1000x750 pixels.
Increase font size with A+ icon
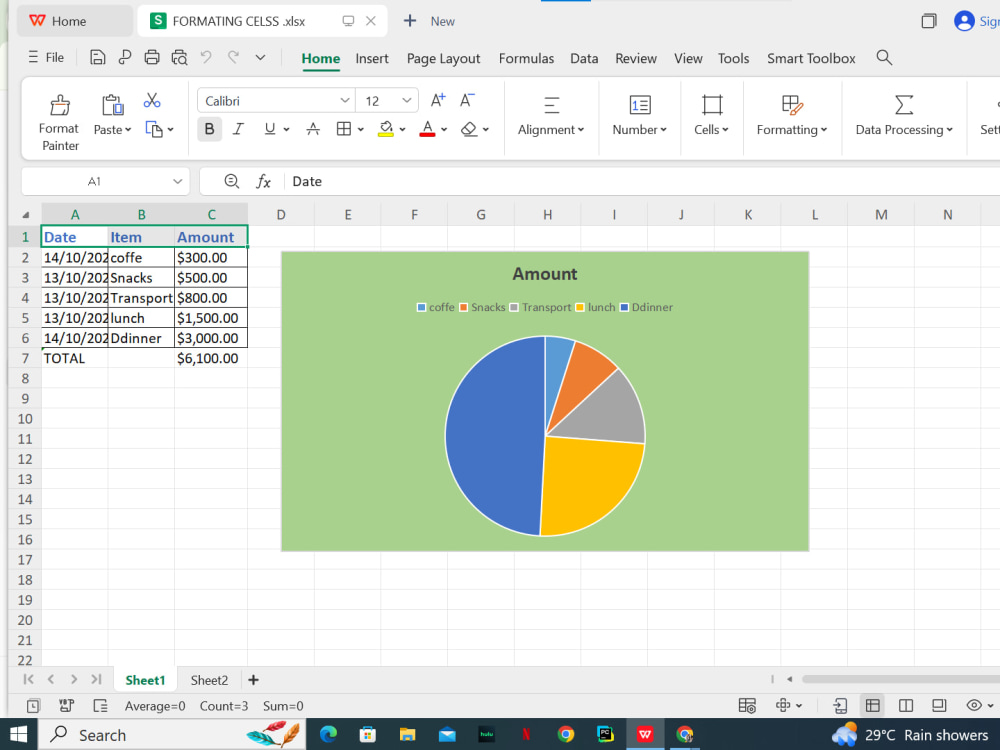tap(438, 100)
